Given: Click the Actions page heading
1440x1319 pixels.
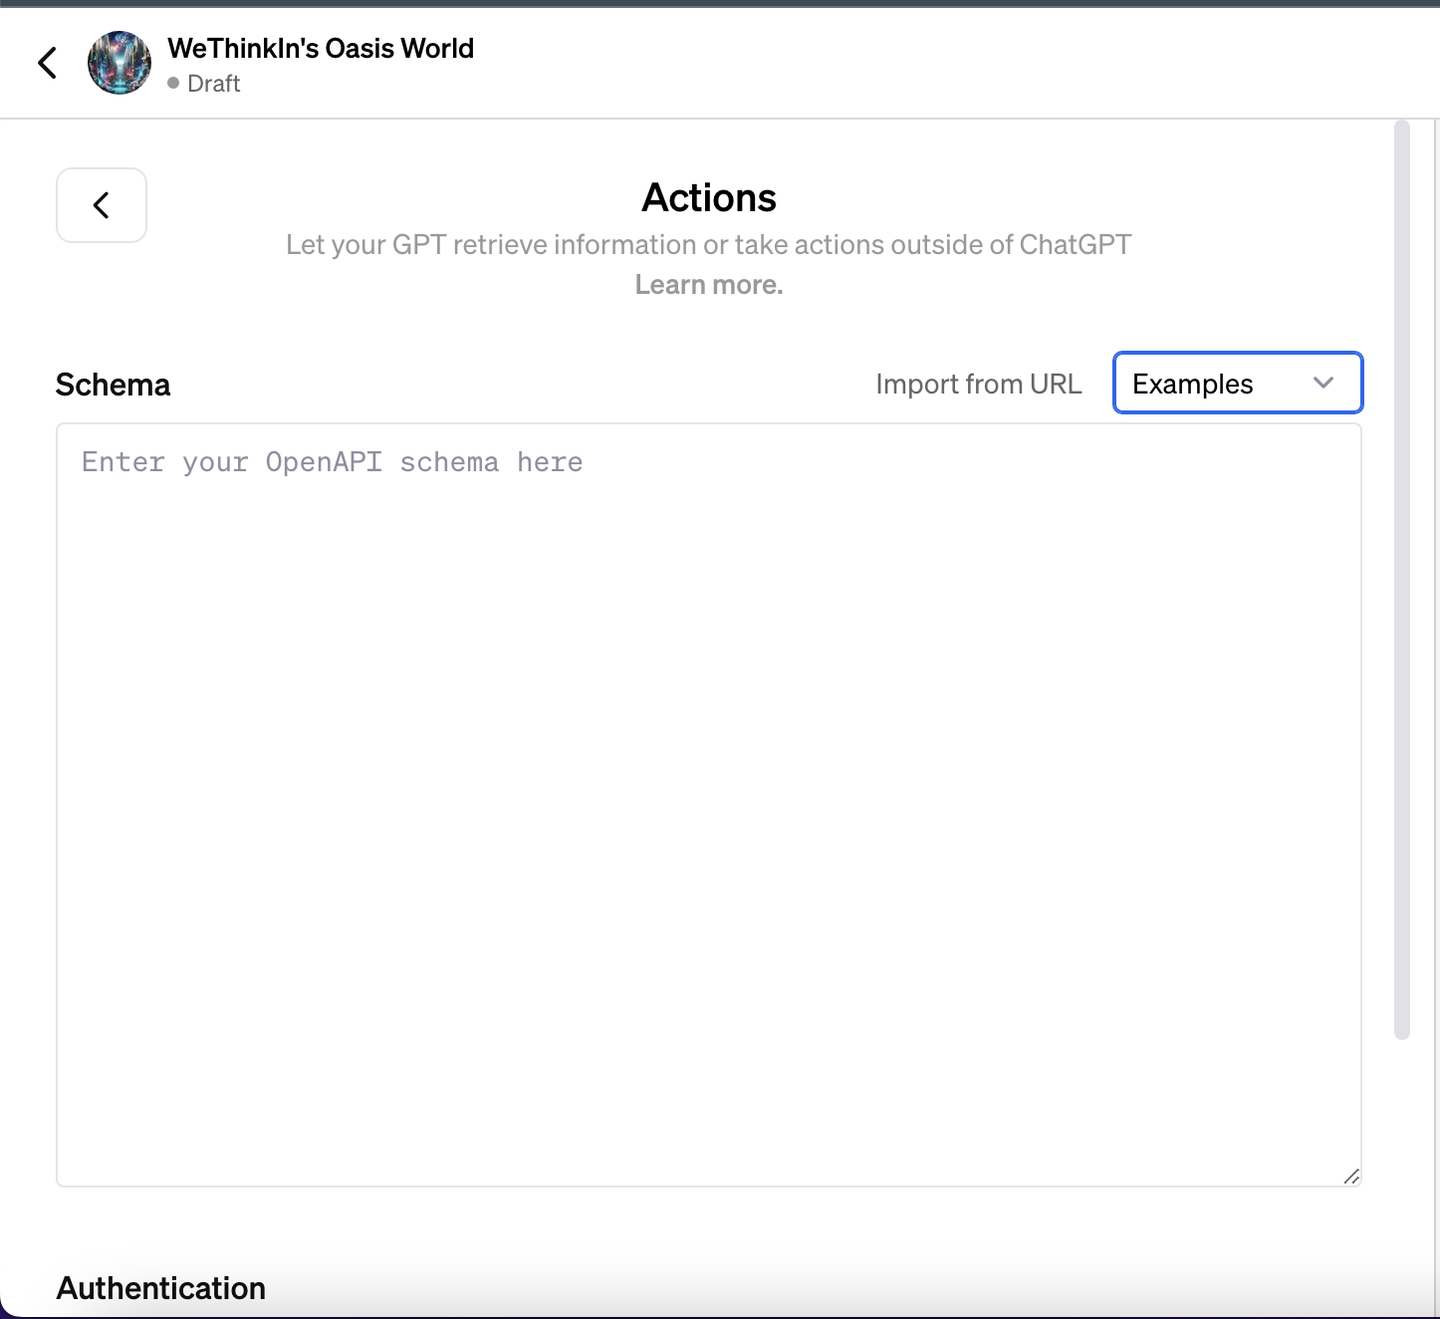Looking at the screenshot, I should [x=709, y=198].
